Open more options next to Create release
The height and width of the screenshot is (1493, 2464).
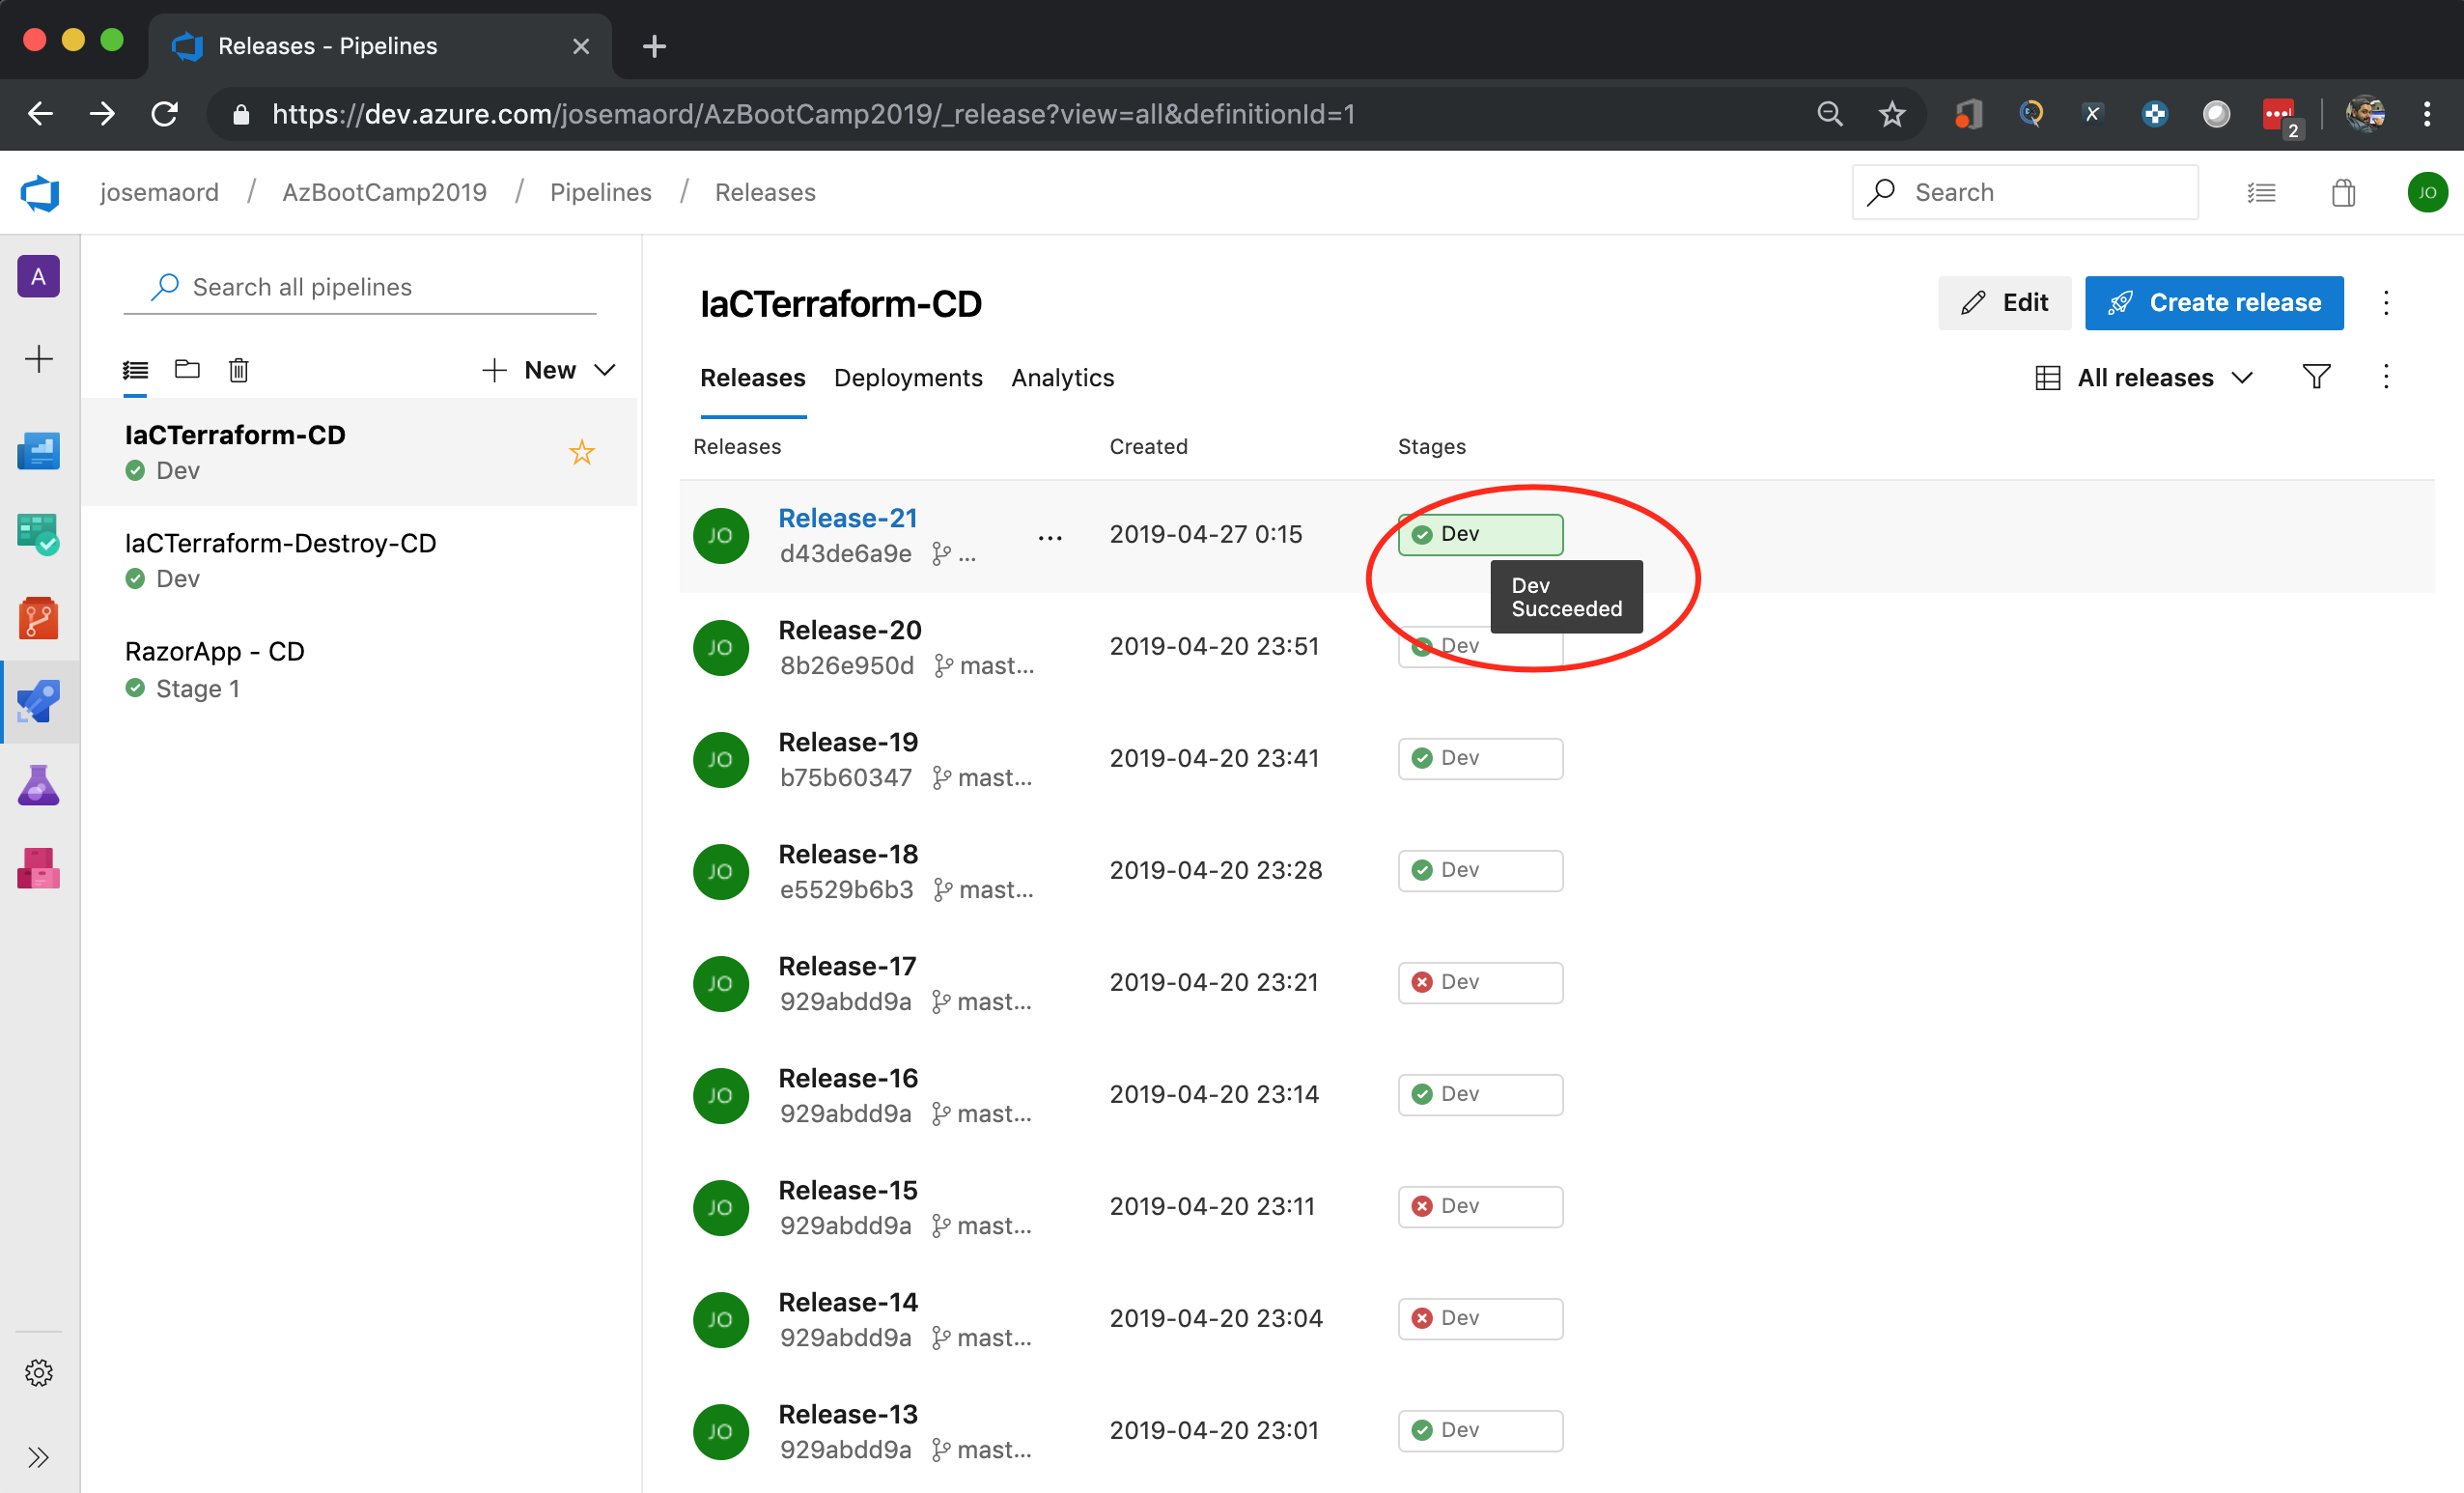(x=2386, y=302)
